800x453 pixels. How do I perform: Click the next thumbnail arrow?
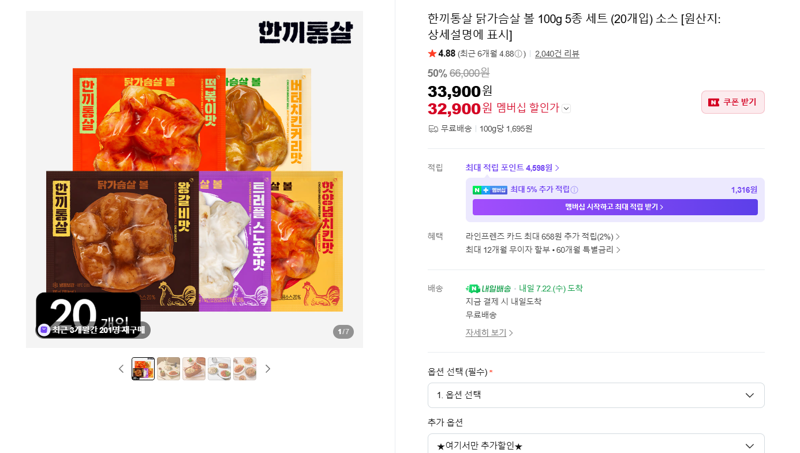click(x=268, y=369)
